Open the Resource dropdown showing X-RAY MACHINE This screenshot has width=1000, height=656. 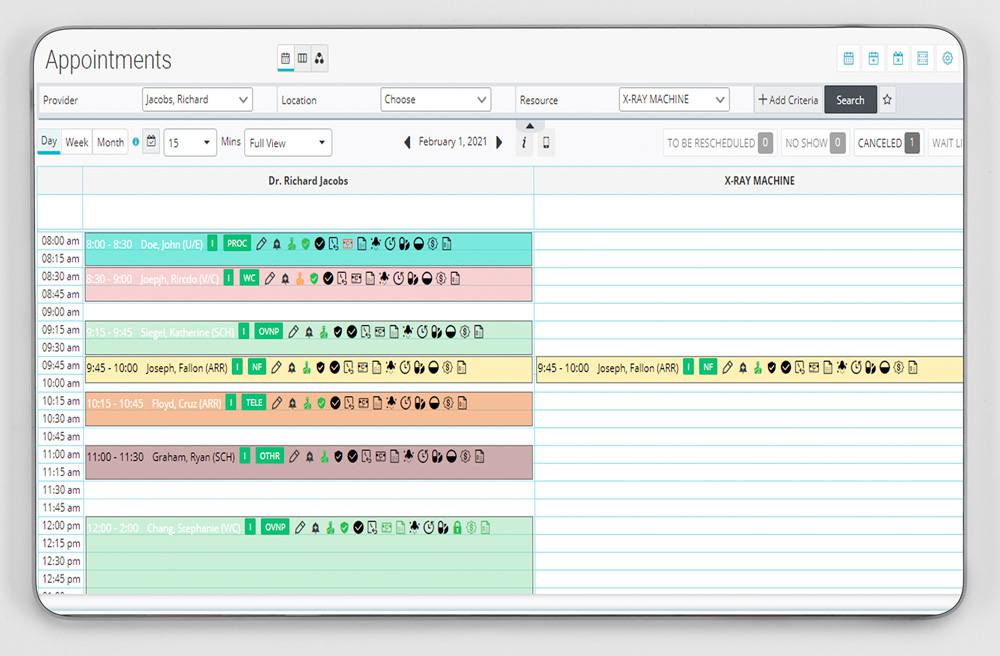(x=674, y=99)
